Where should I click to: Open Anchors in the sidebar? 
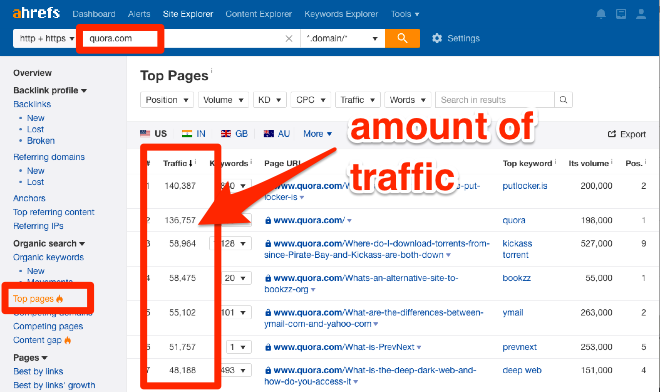[x=29, y=198]
